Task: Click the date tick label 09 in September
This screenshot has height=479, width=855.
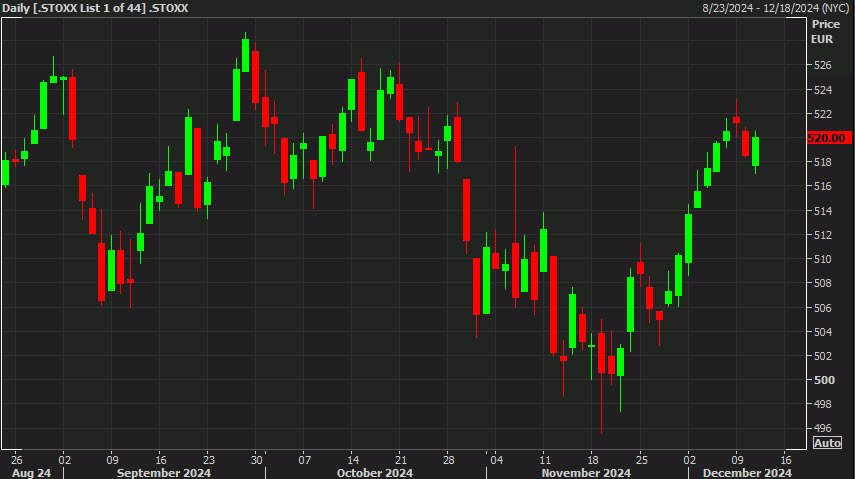Action: tap(112, 459)
